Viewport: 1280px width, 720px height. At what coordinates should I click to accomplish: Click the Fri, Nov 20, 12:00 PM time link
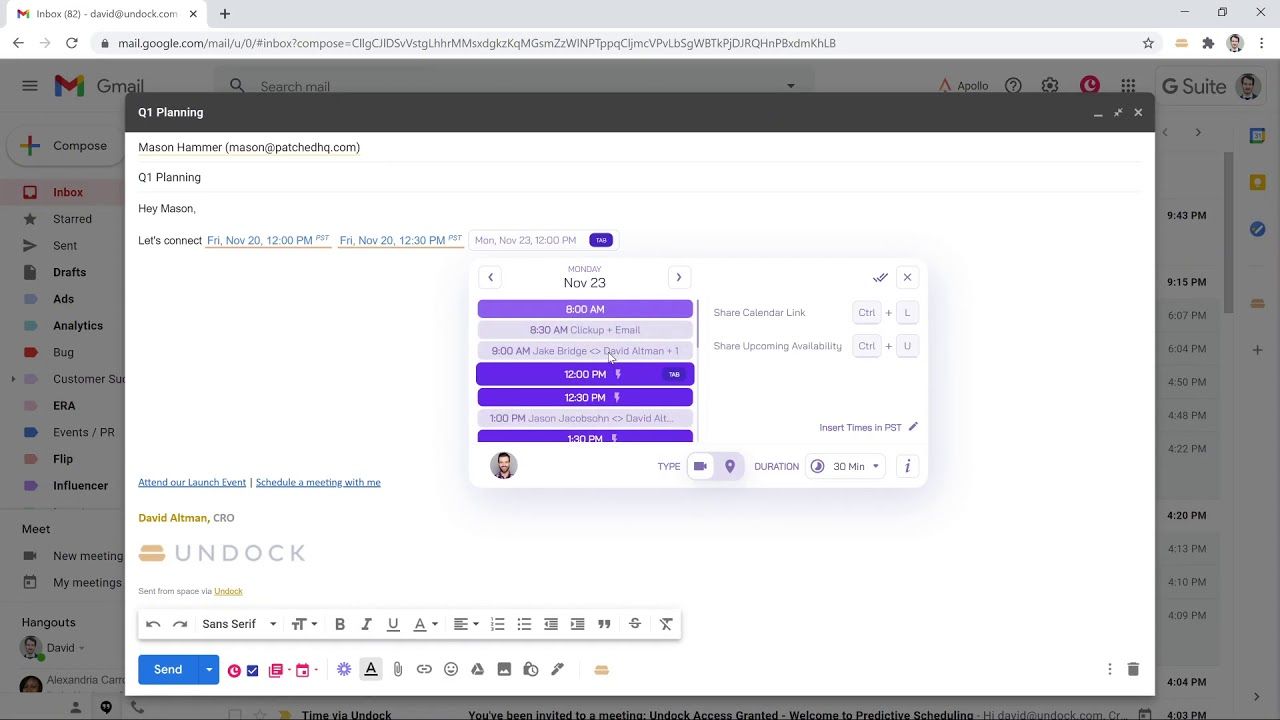click(x=268, y=240)
